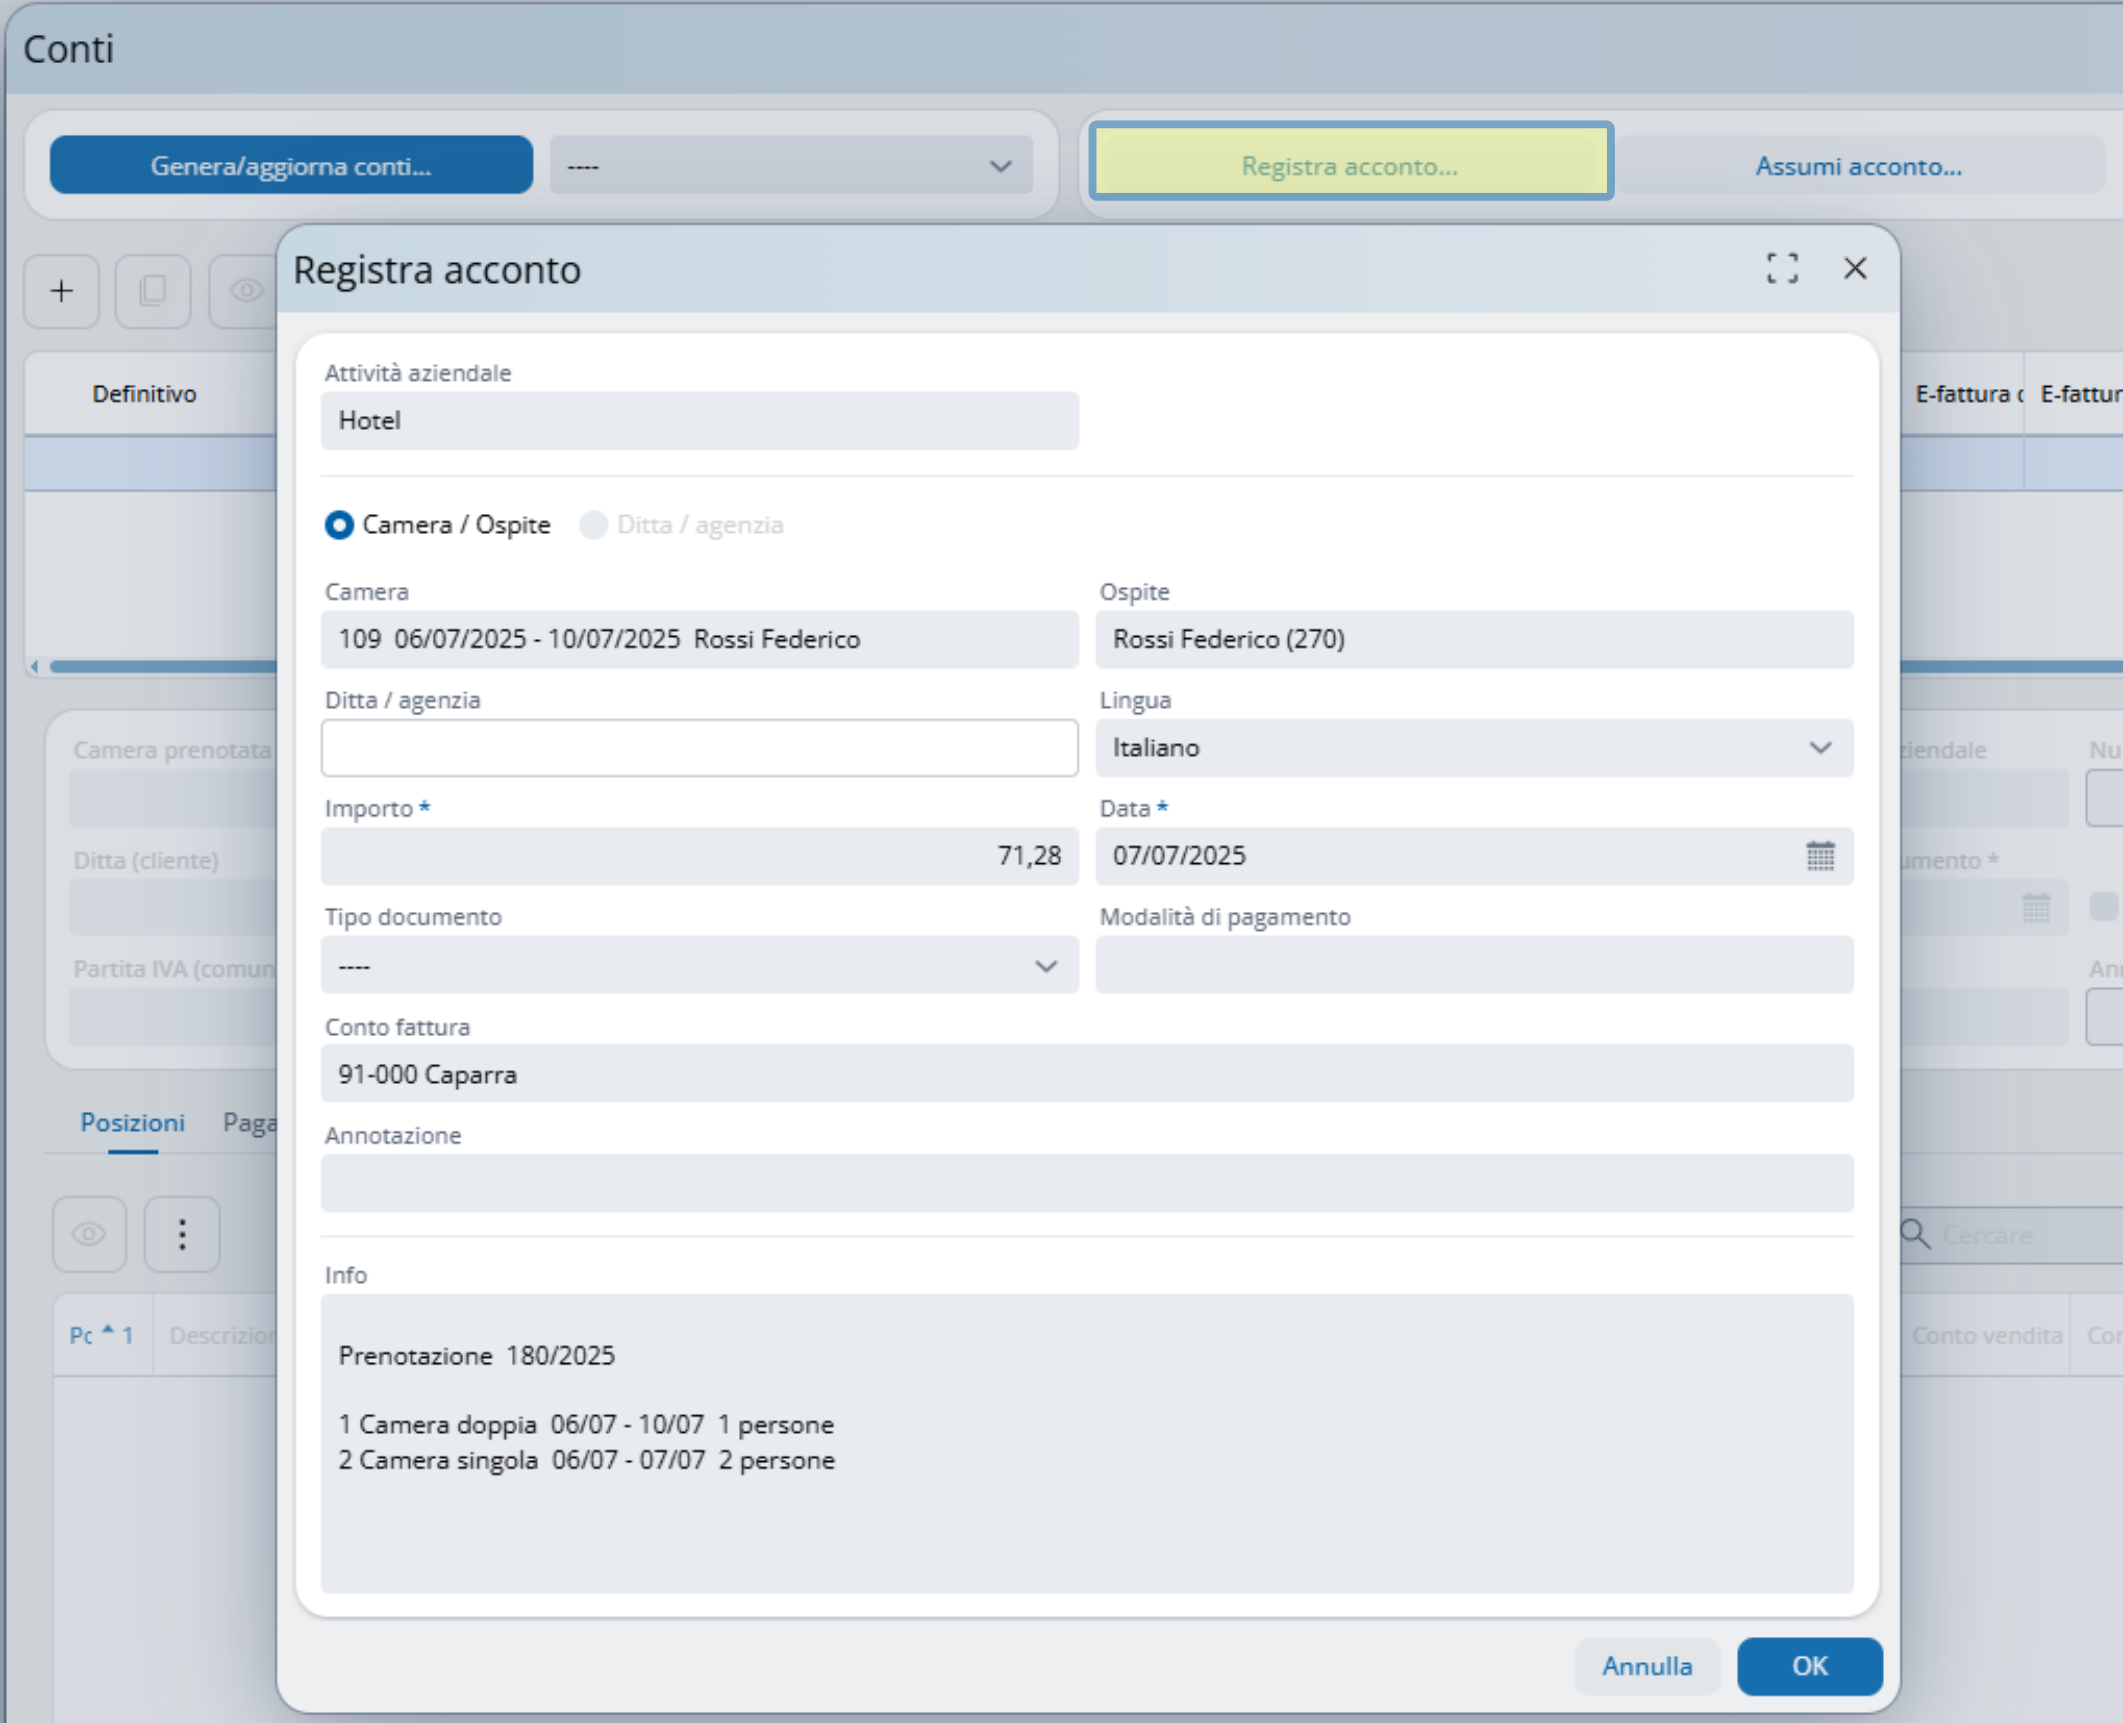
Task: Click the duplicate icon in Conti toolbar
Action: tap(153, 291)
